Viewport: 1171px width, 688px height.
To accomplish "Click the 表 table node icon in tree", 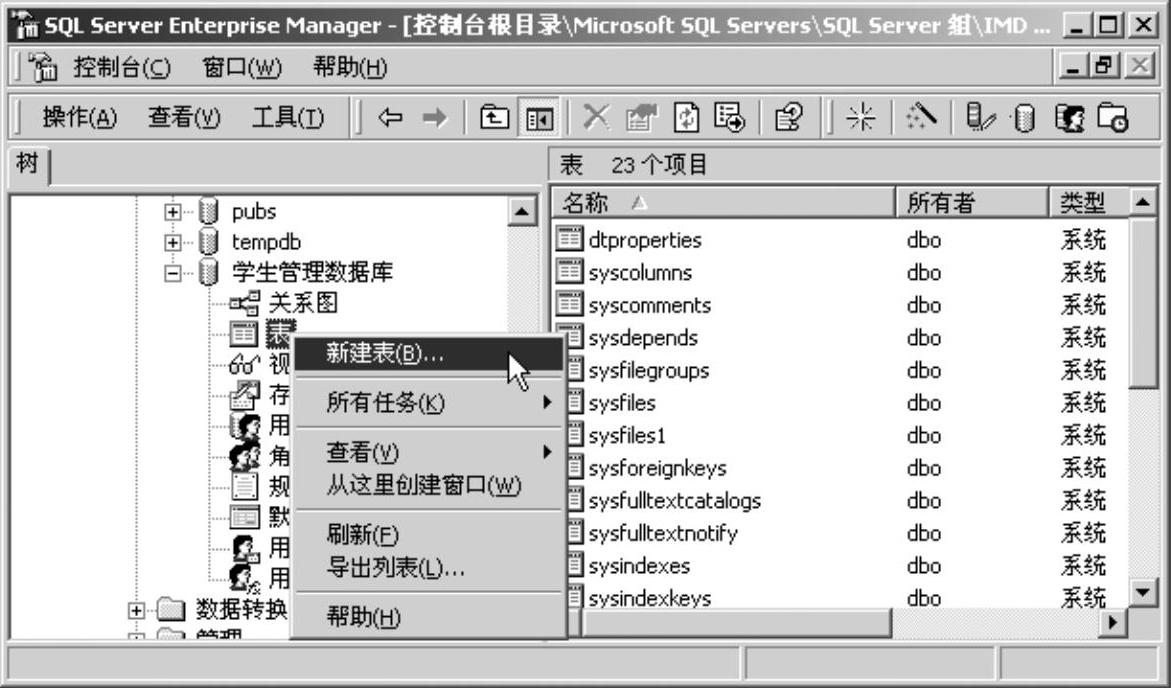I will 243,334.
